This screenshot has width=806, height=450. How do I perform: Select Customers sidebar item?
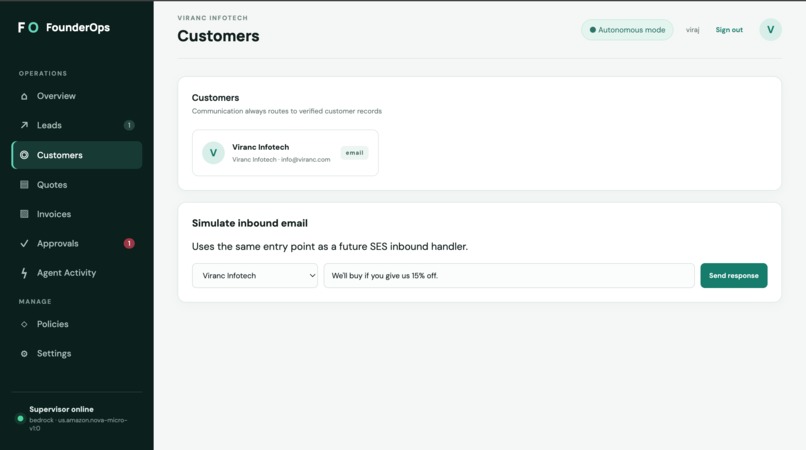coord(77,155)
